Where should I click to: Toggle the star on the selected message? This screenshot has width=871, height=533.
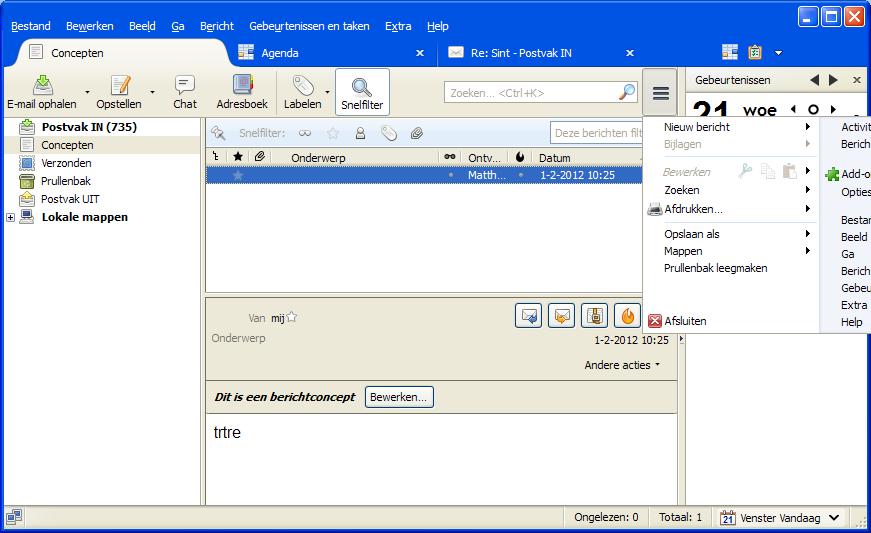click(x=238, y=175)
